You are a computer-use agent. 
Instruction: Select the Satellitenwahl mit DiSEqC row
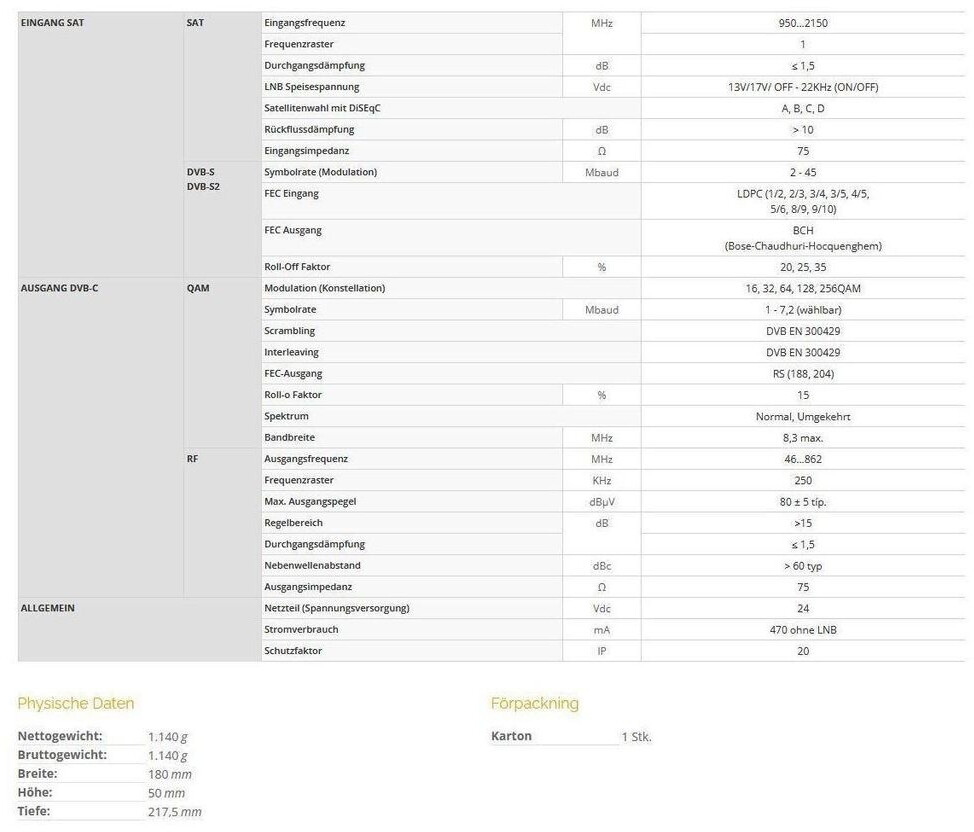pyautogui.click(x=323, y=108)
